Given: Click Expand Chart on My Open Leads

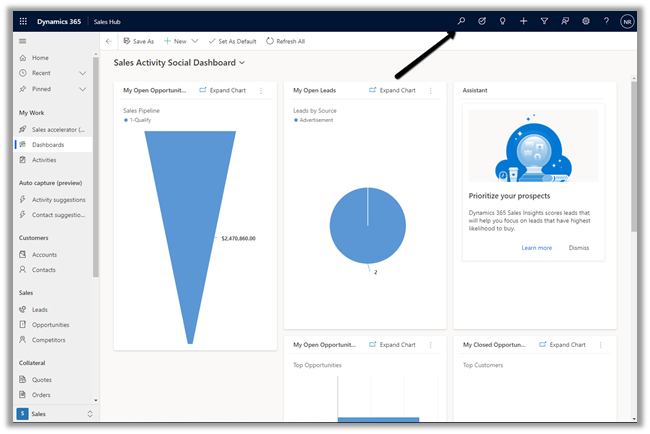Looking at the screenshot, I should tap(391, 90).
